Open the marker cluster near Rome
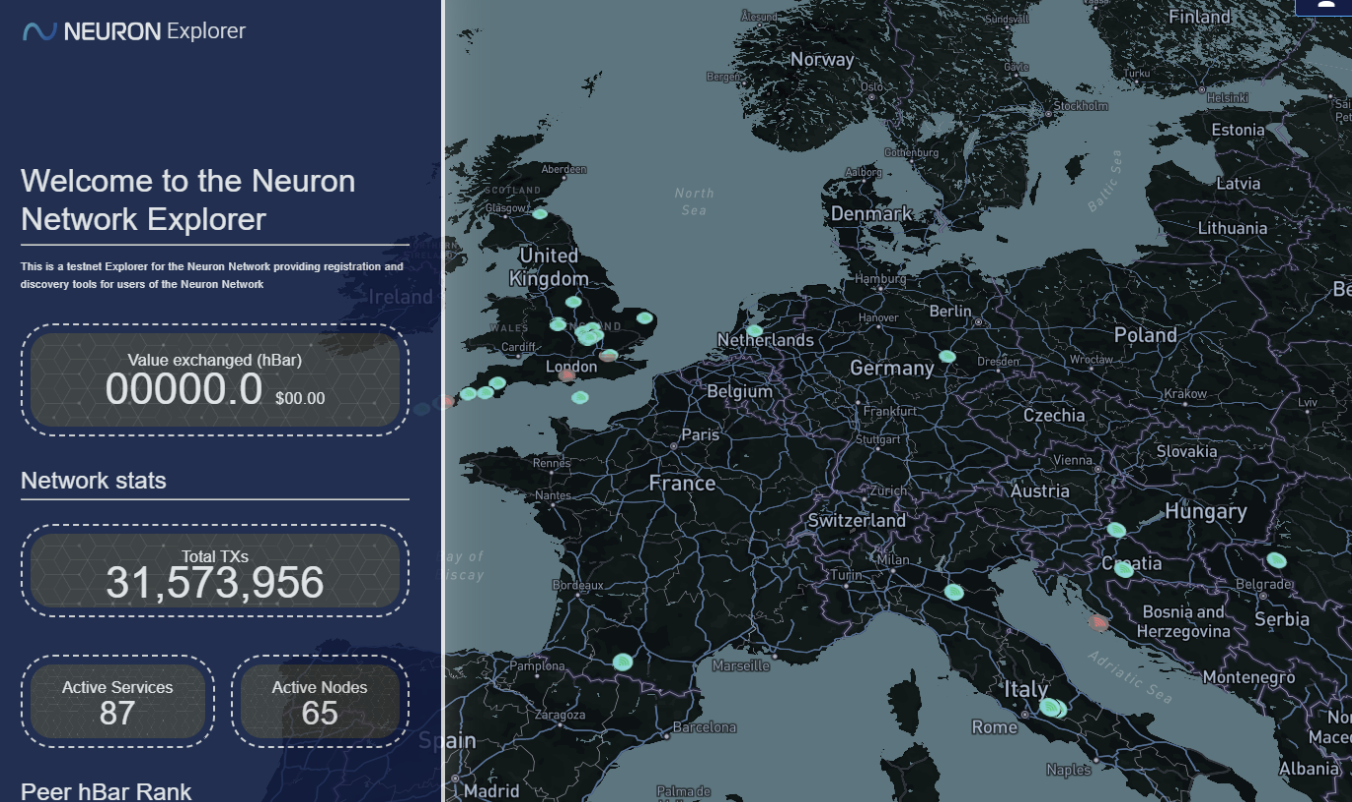The image size is (1352, 802). pyautogui.click(x=1053, y=708)
